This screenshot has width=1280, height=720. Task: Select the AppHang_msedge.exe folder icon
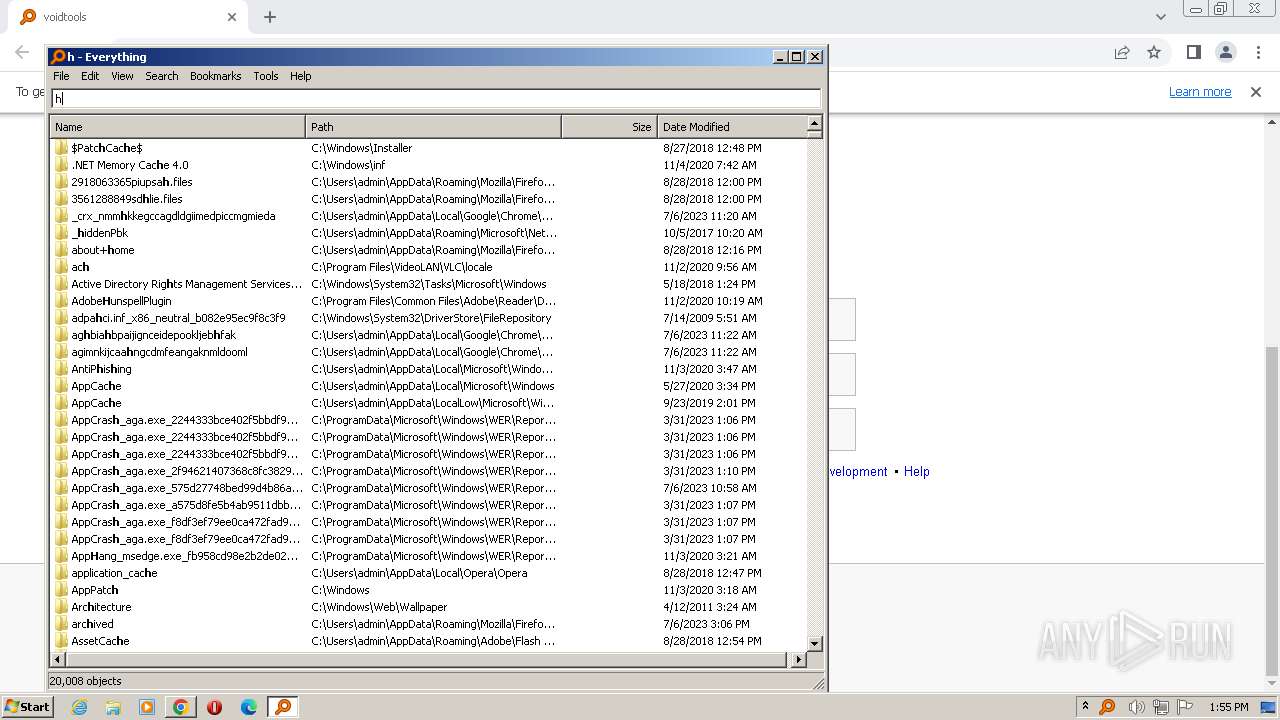pyautogui.click(x=61, y=556)
